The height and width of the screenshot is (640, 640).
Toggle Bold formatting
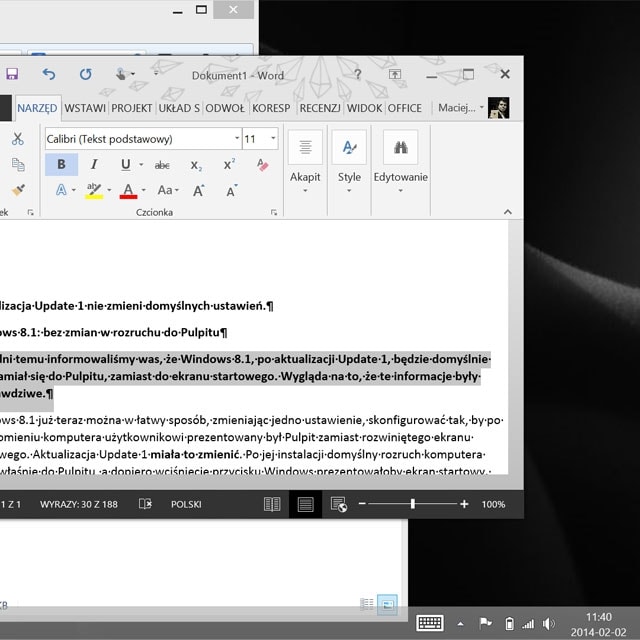(x=61, y=164)
